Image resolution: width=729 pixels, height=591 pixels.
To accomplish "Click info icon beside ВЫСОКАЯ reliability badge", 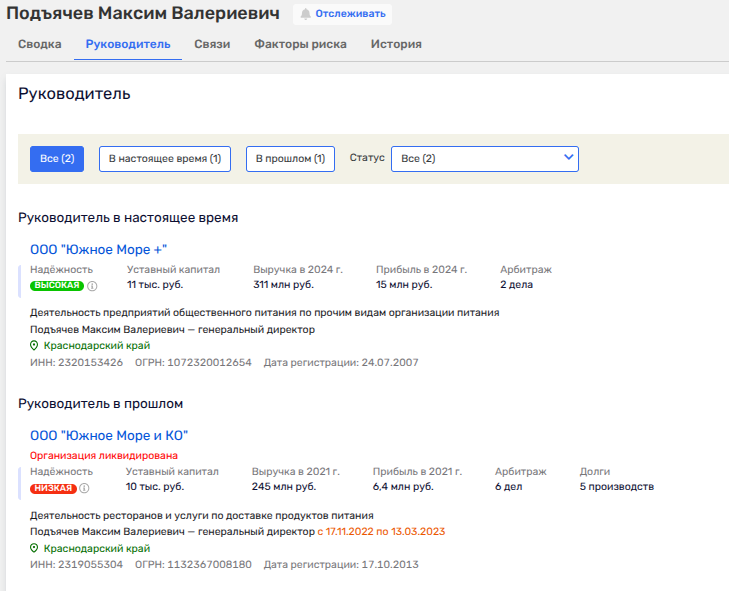I will coord(92,286).
